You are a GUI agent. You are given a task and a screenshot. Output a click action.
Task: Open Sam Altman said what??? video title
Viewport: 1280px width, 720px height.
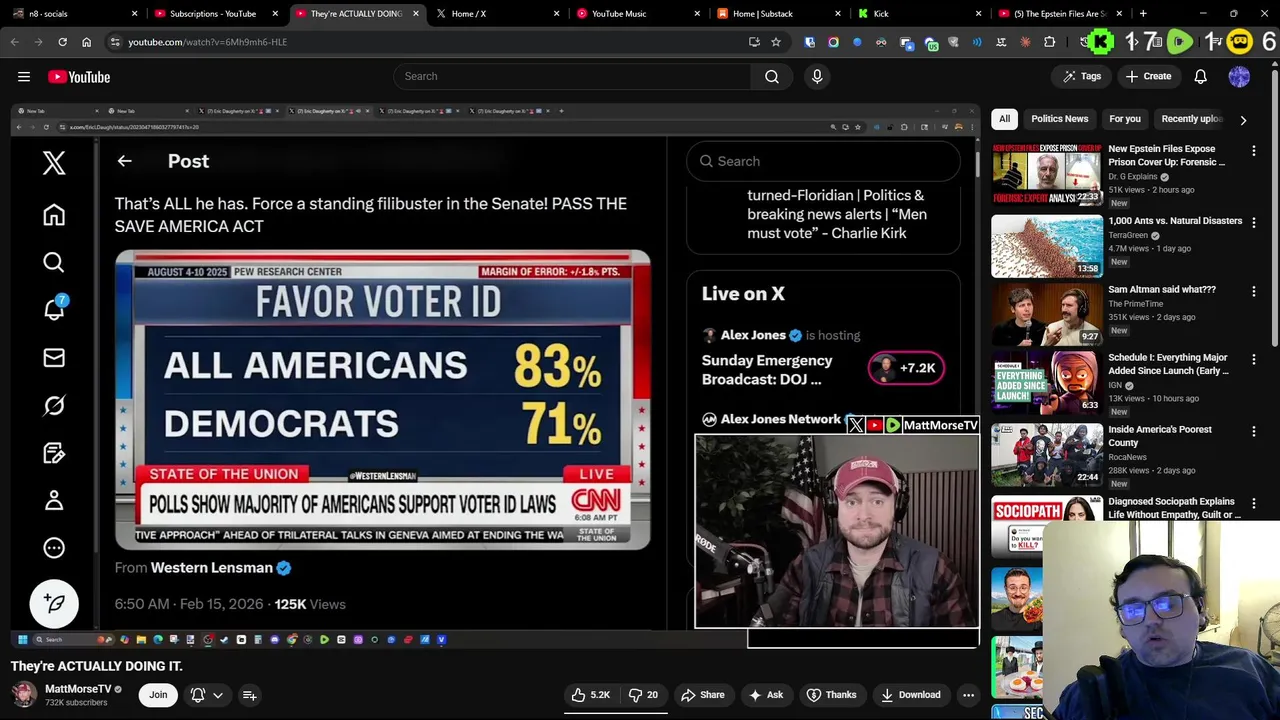[1162, 289]
